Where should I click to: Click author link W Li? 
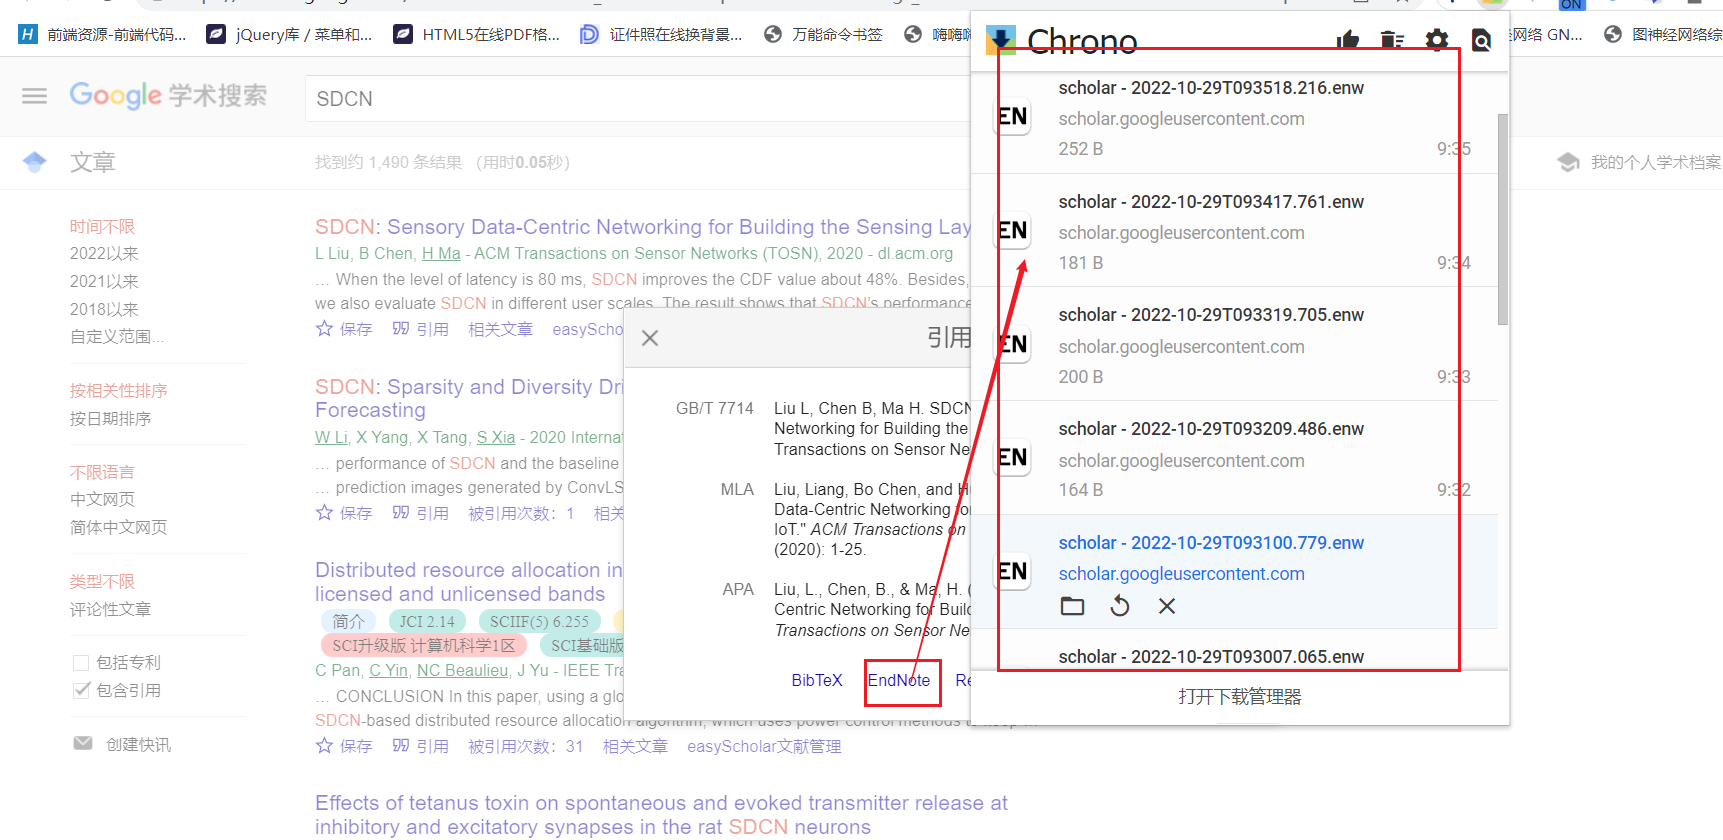331,438
